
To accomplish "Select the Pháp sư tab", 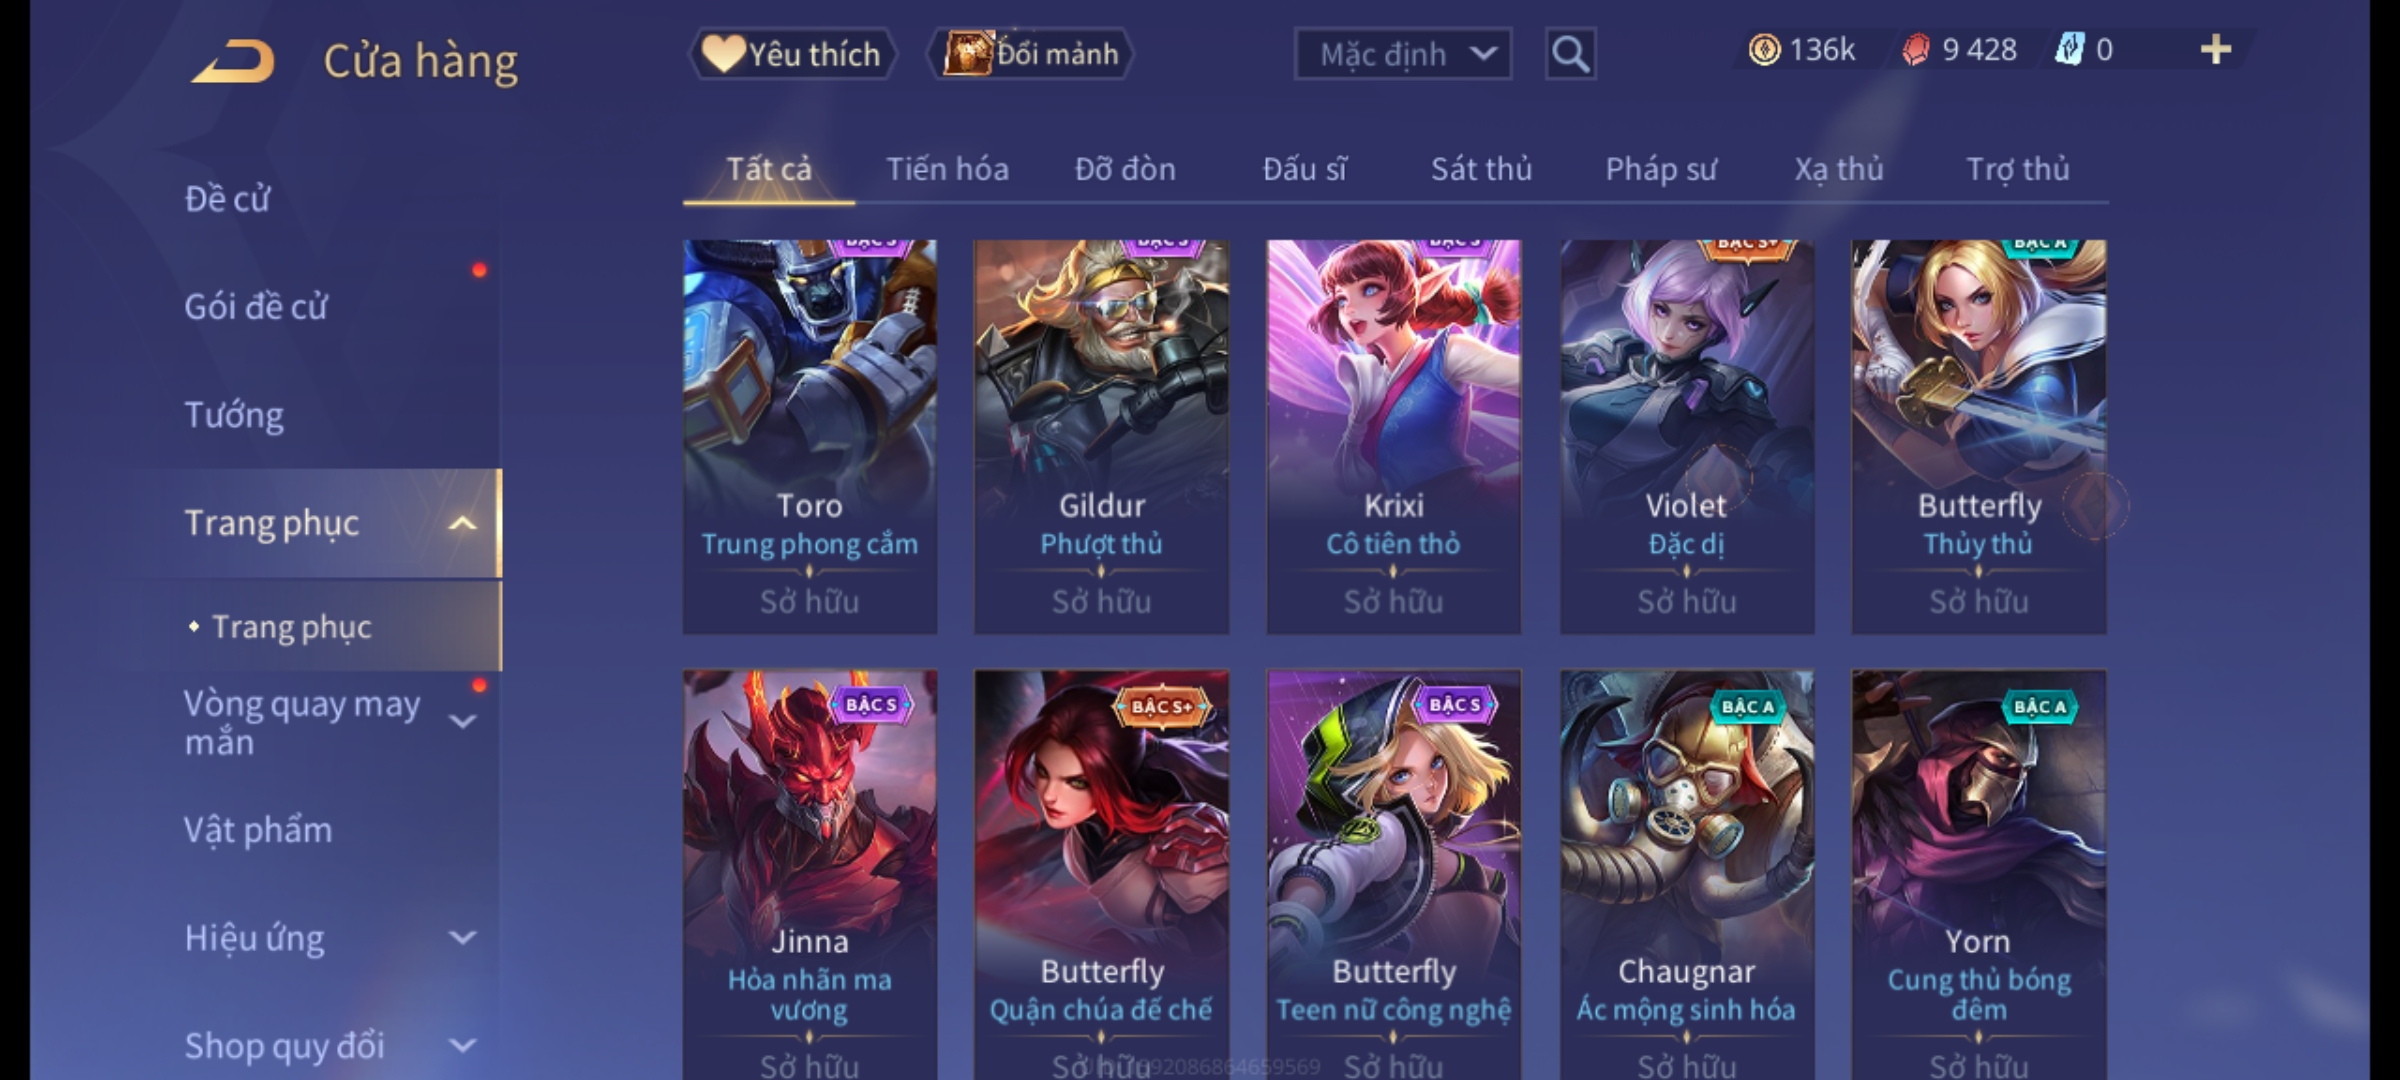I will tap(1660, 169).
